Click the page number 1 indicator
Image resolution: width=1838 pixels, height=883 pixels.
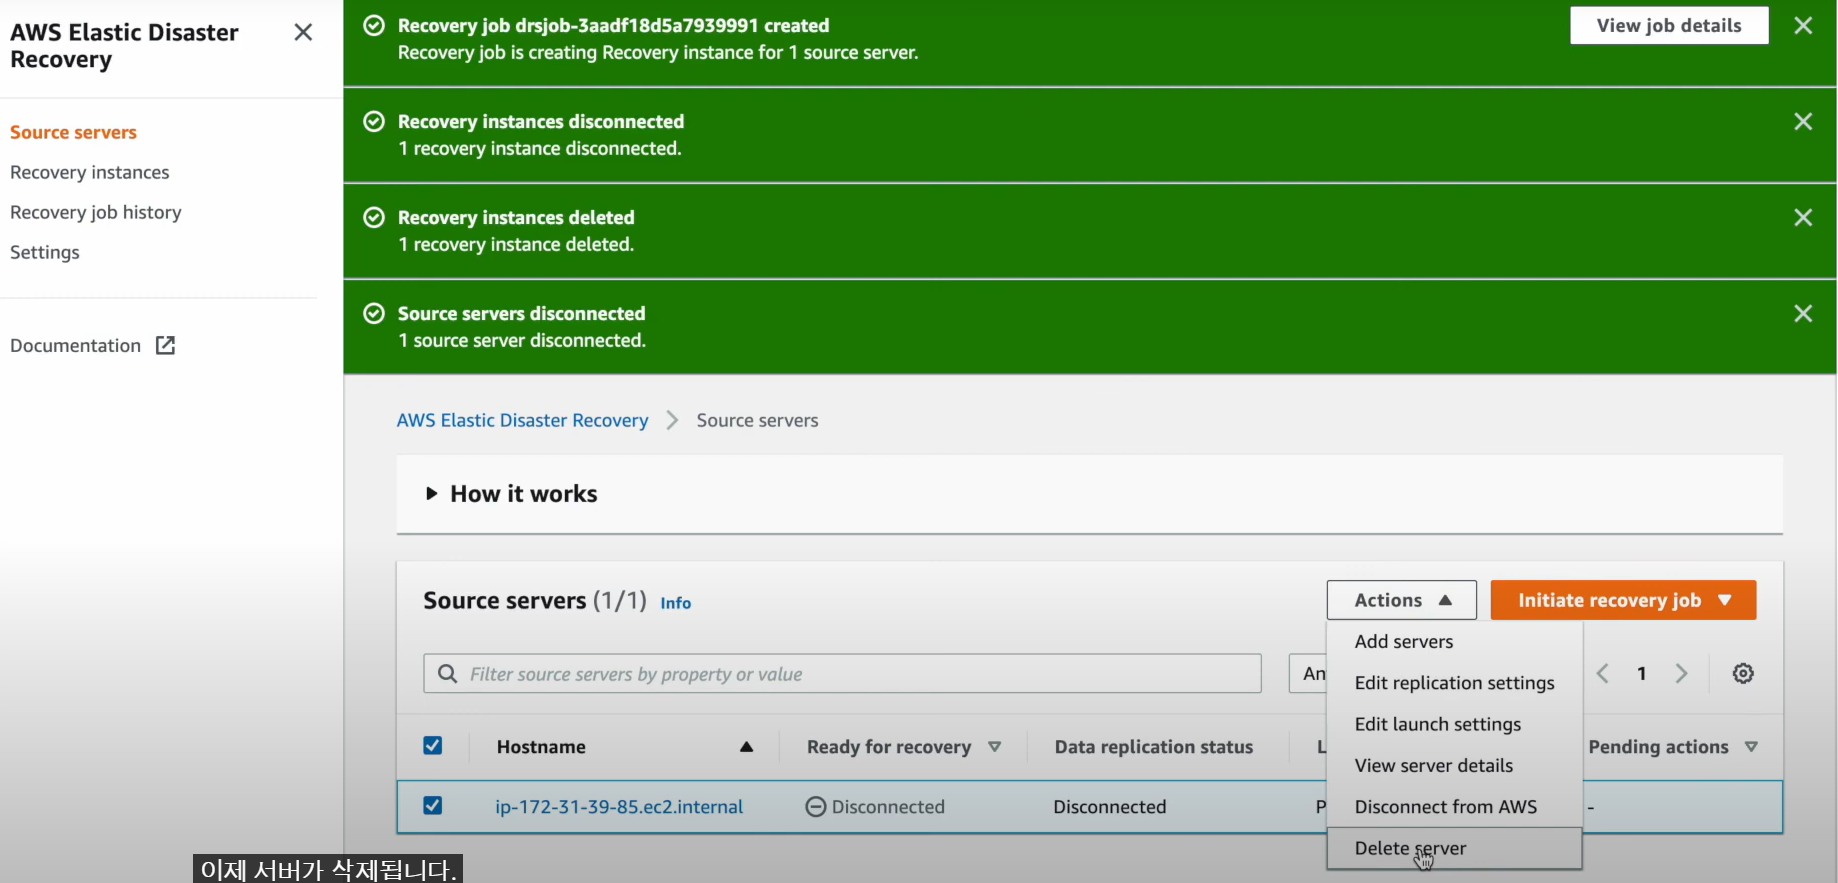click(1642, 674)
